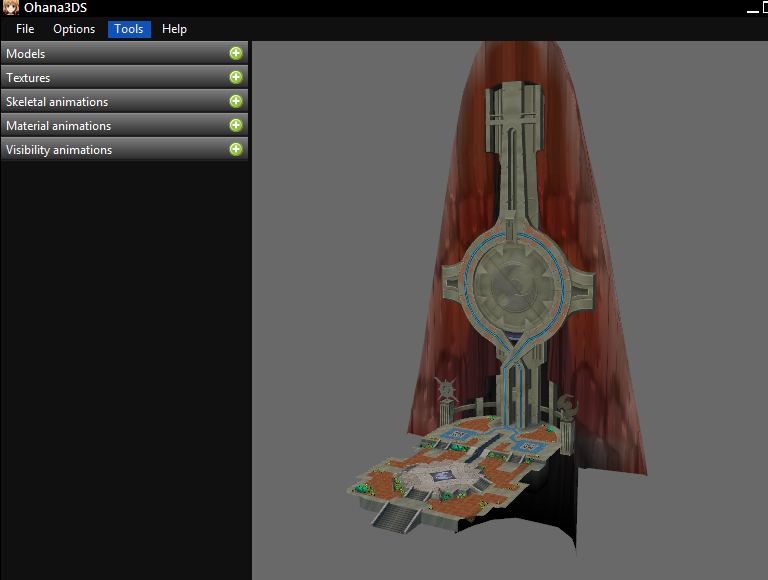768x580 pixels.
Task: Click the Ohana3DS app icon in title bar
Action: (x=11, y=8)
